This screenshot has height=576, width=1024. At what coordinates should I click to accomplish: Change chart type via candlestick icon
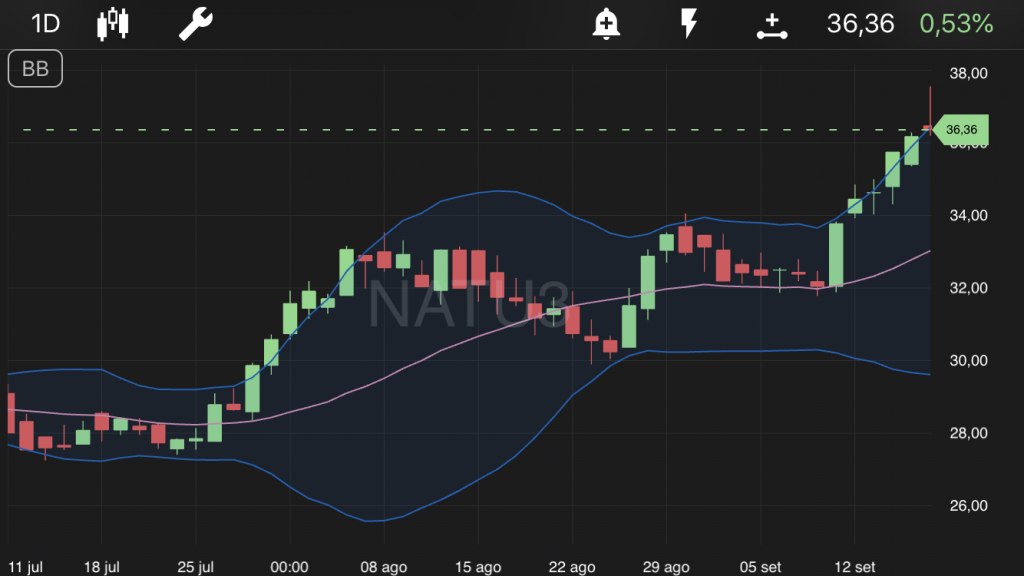click(x=112, y=24)
